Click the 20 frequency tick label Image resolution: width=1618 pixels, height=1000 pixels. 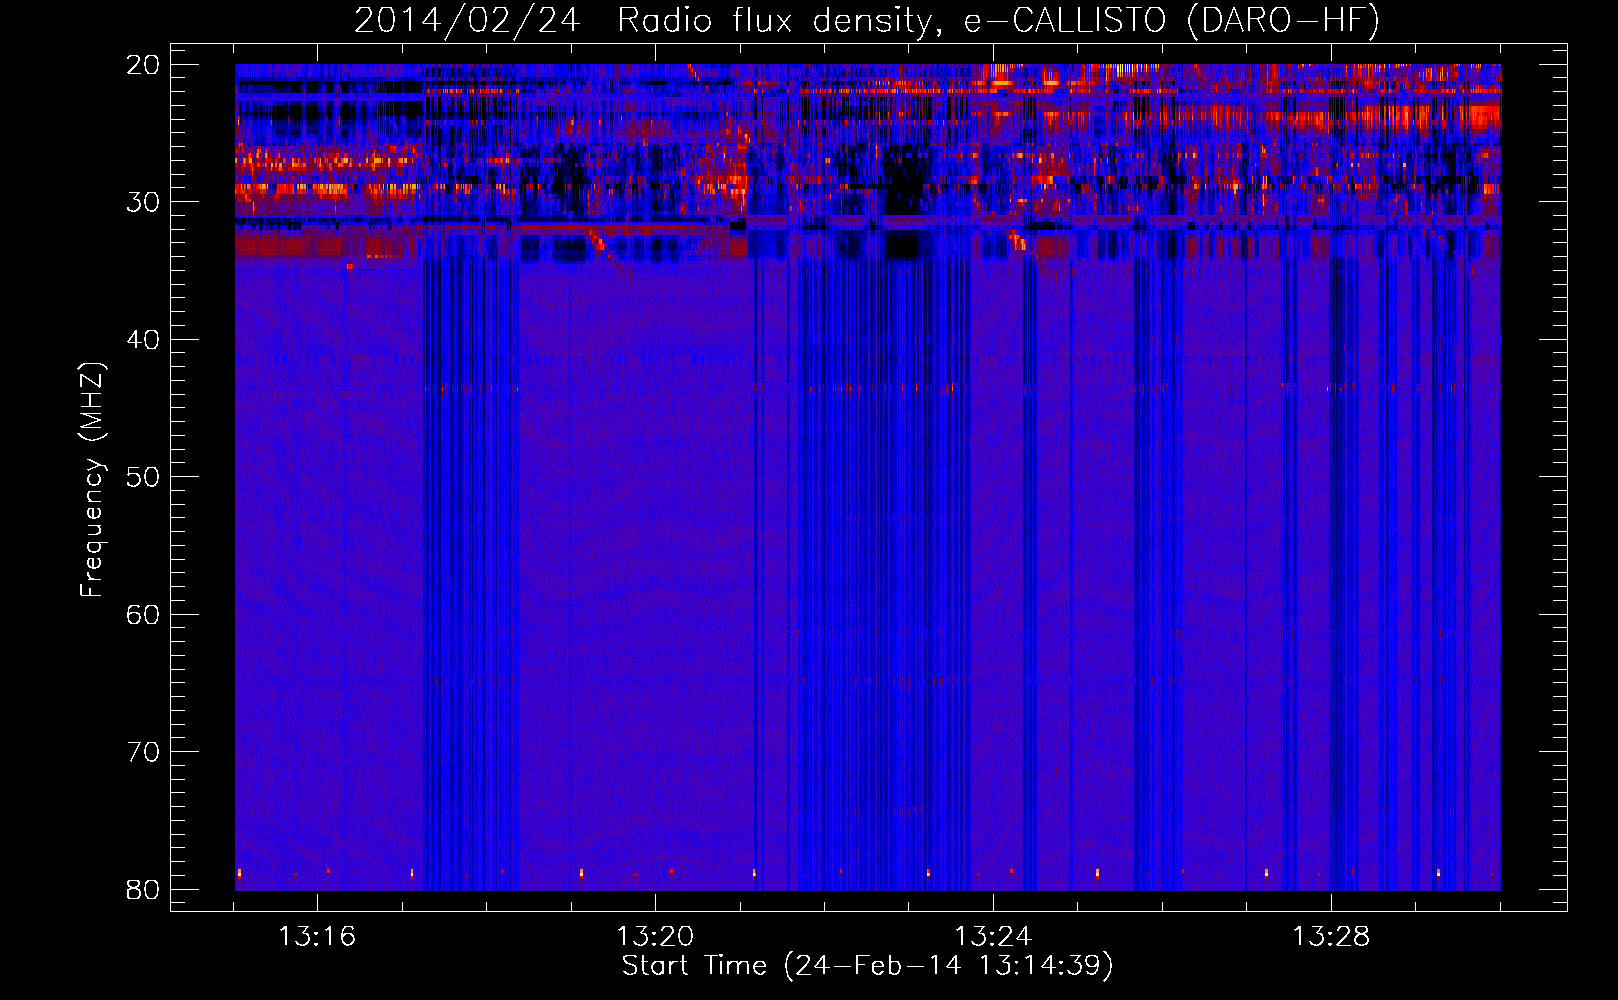144,65
